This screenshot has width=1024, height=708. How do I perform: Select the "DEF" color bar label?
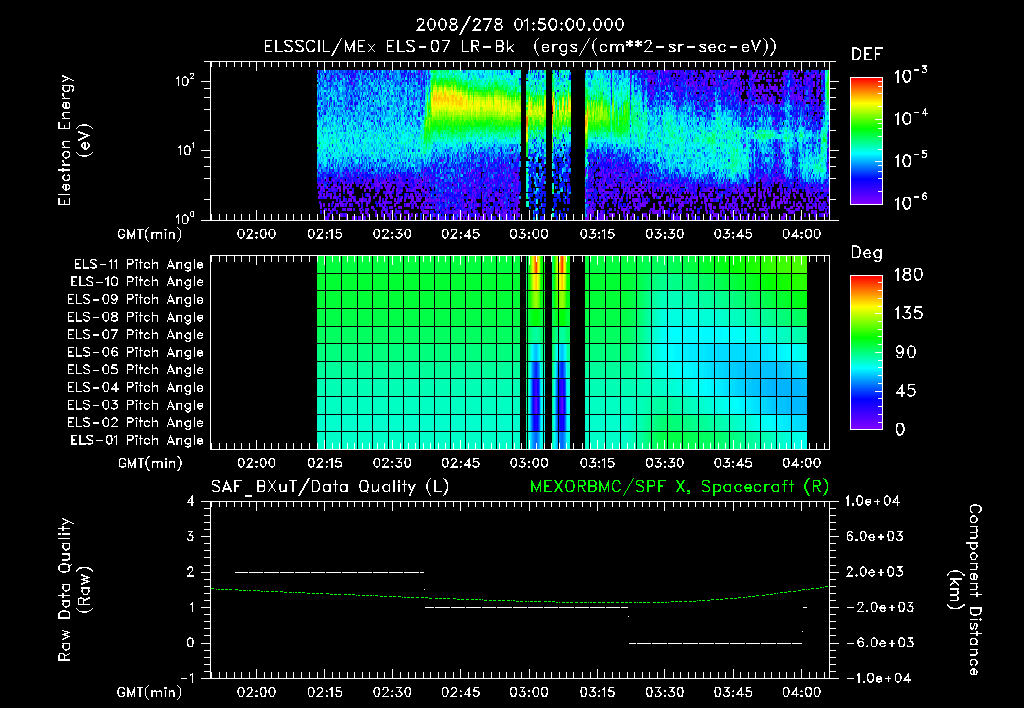click(x=866, y=55)
